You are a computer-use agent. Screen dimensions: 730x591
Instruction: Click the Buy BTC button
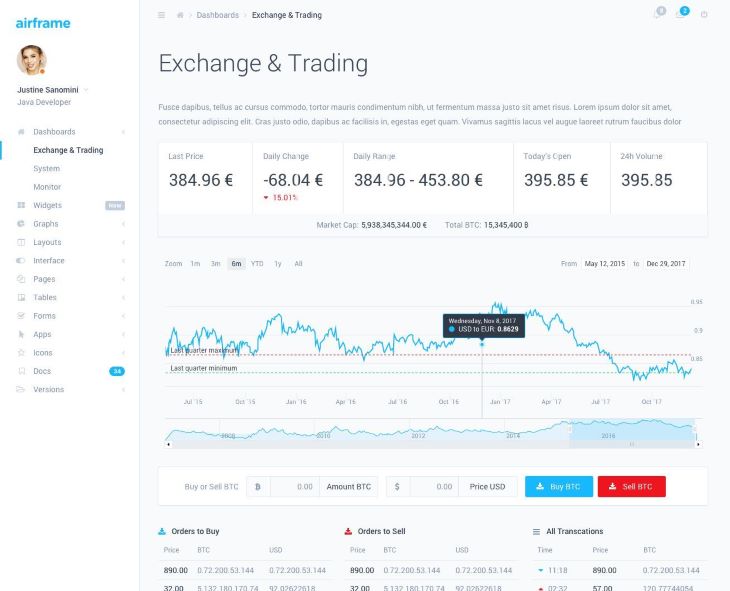pos(559,487)
